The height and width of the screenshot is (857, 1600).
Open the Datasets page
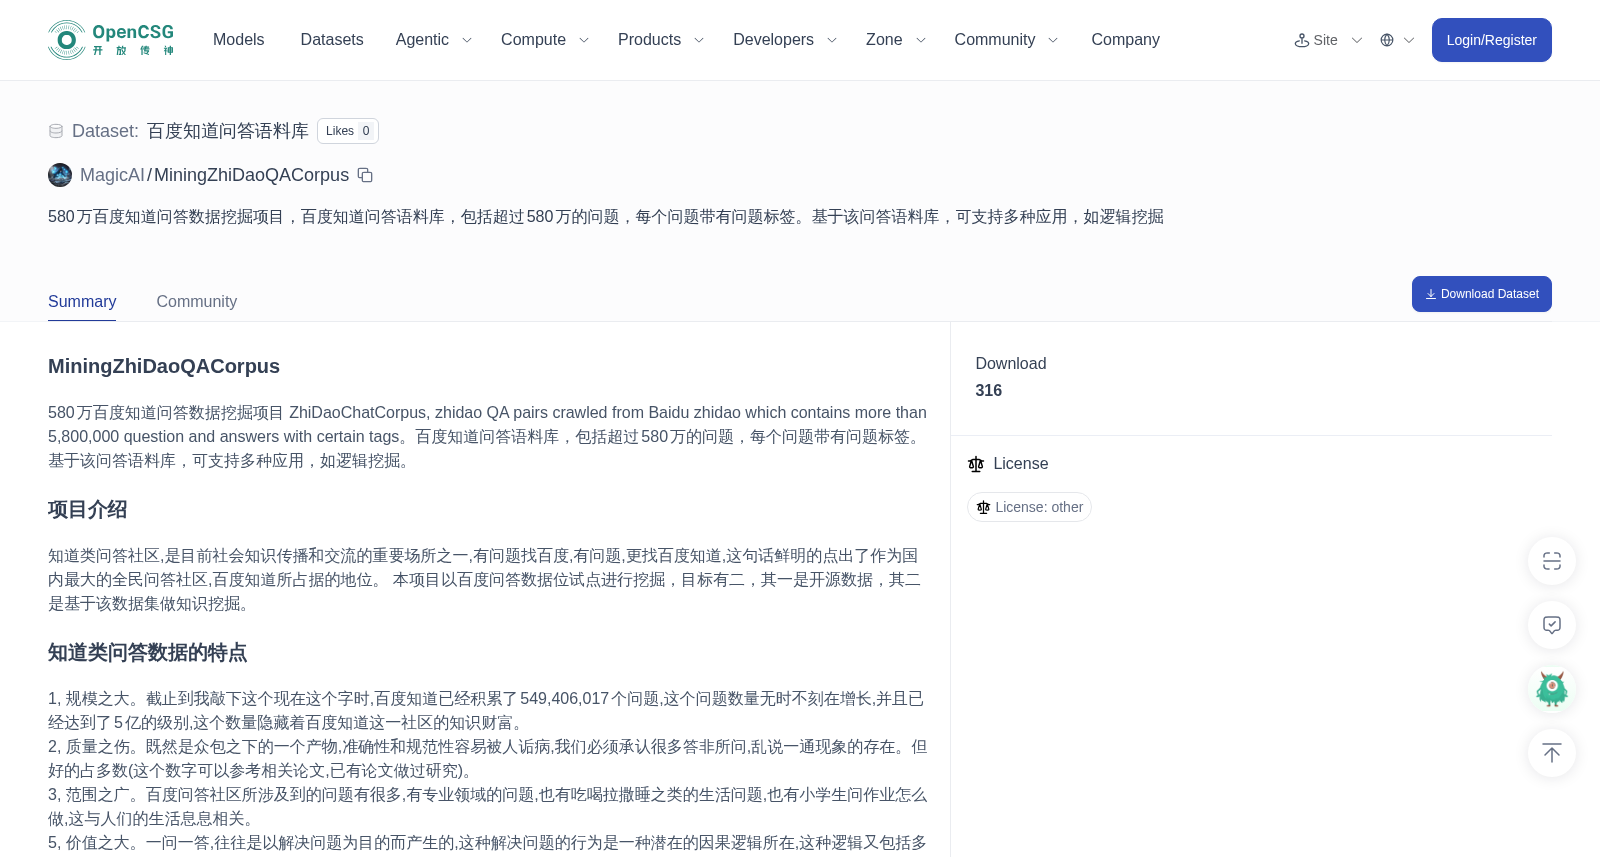[332, 40]
